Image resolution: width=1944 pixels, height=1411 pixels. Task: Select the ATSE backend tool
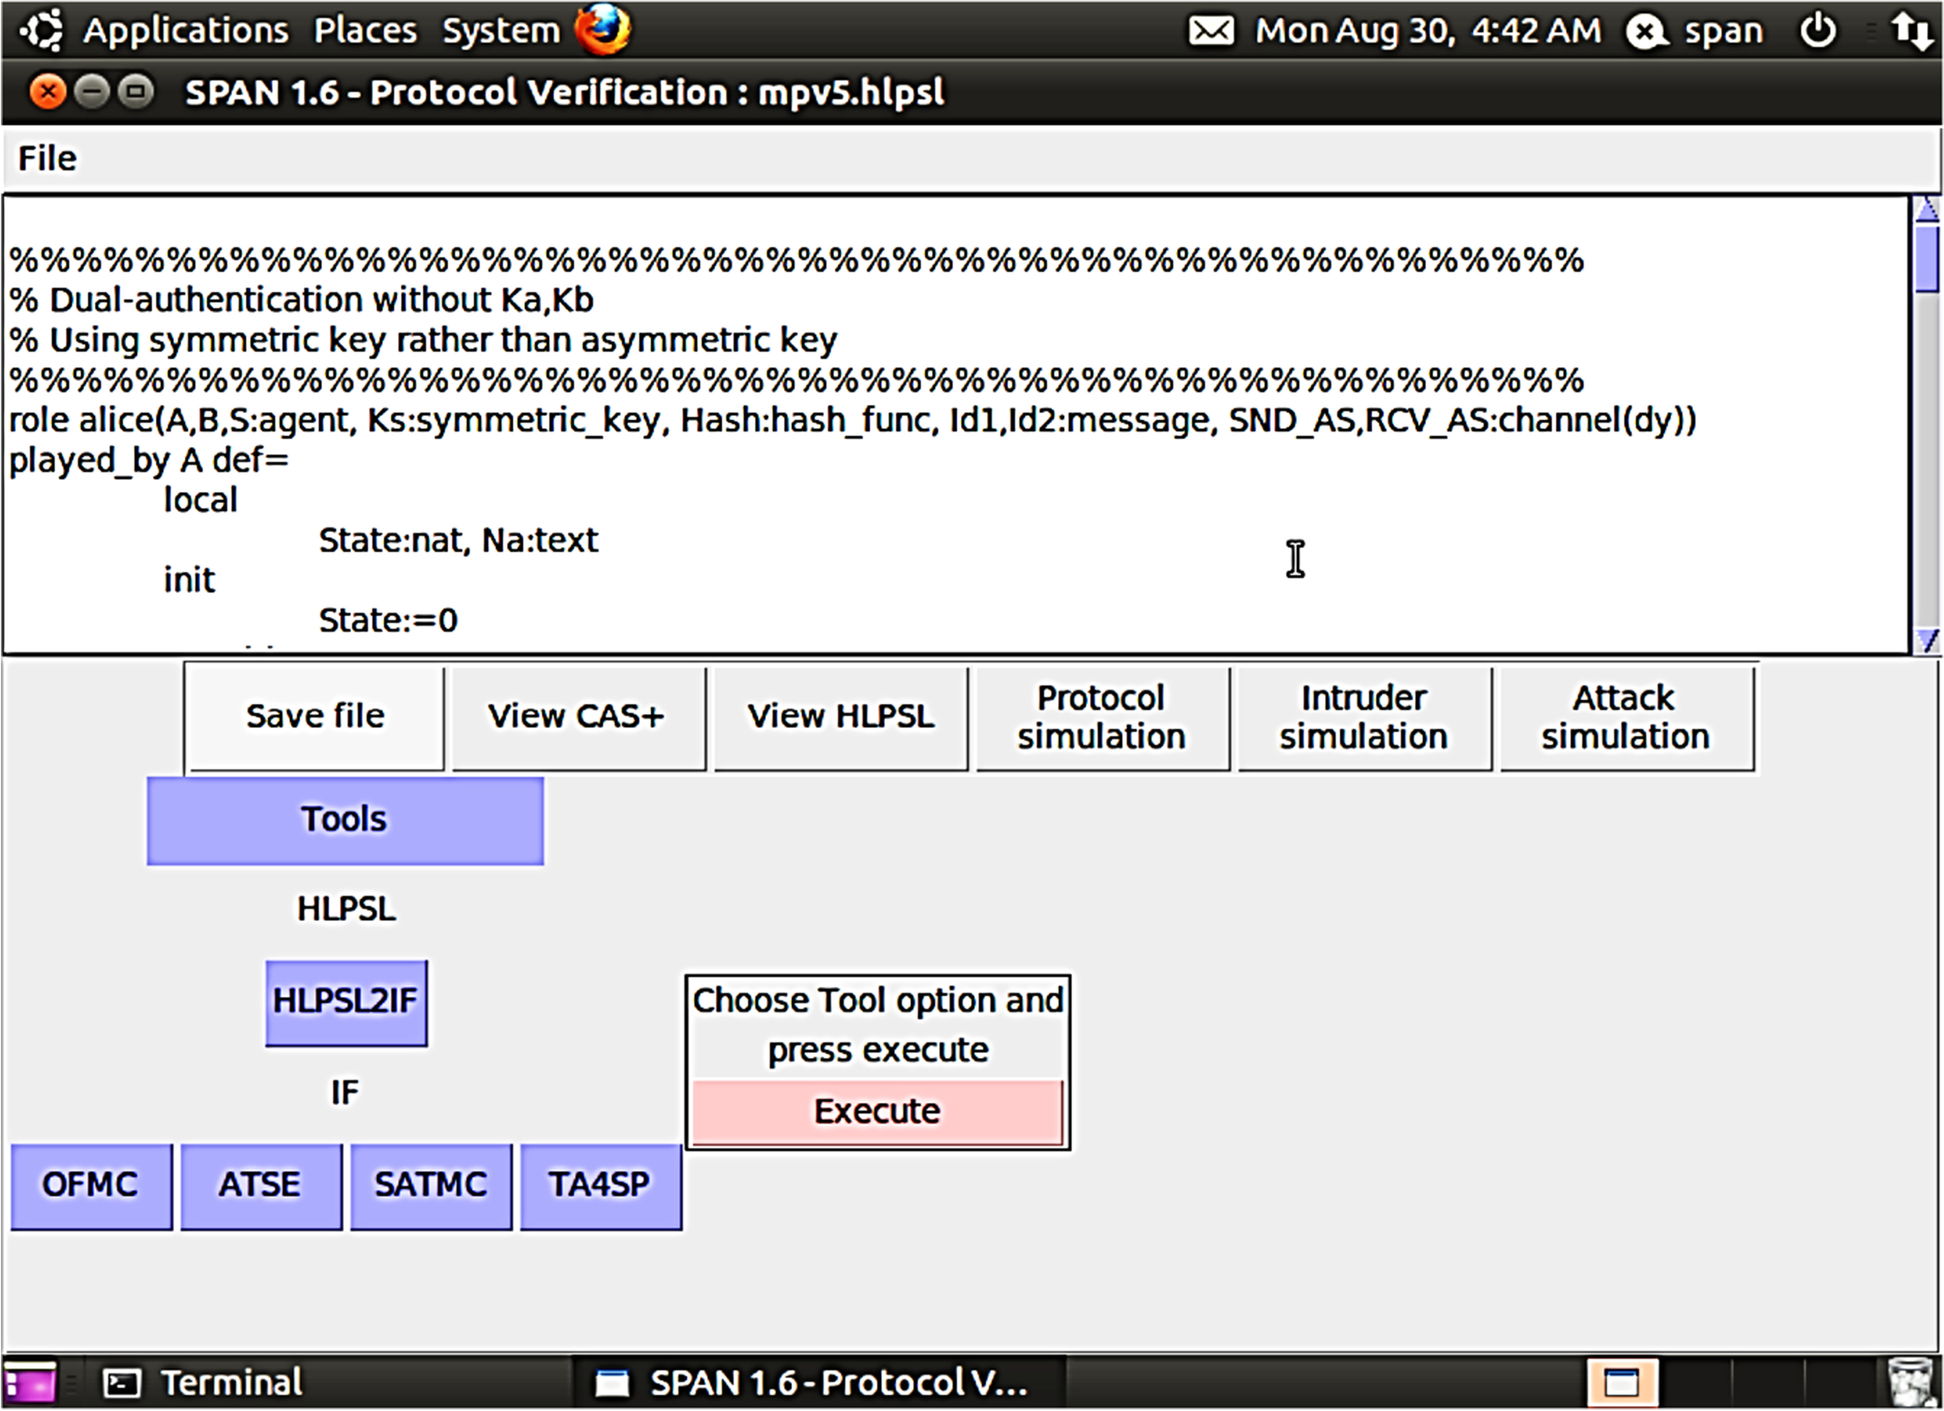[261, 1186]
